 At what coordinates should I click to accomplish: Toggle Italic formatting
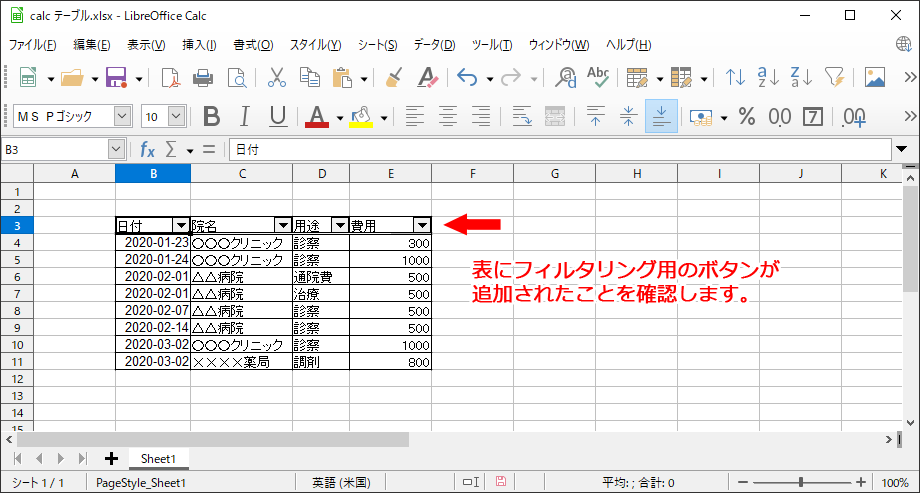pyautogui.click(x=245, y=116)
